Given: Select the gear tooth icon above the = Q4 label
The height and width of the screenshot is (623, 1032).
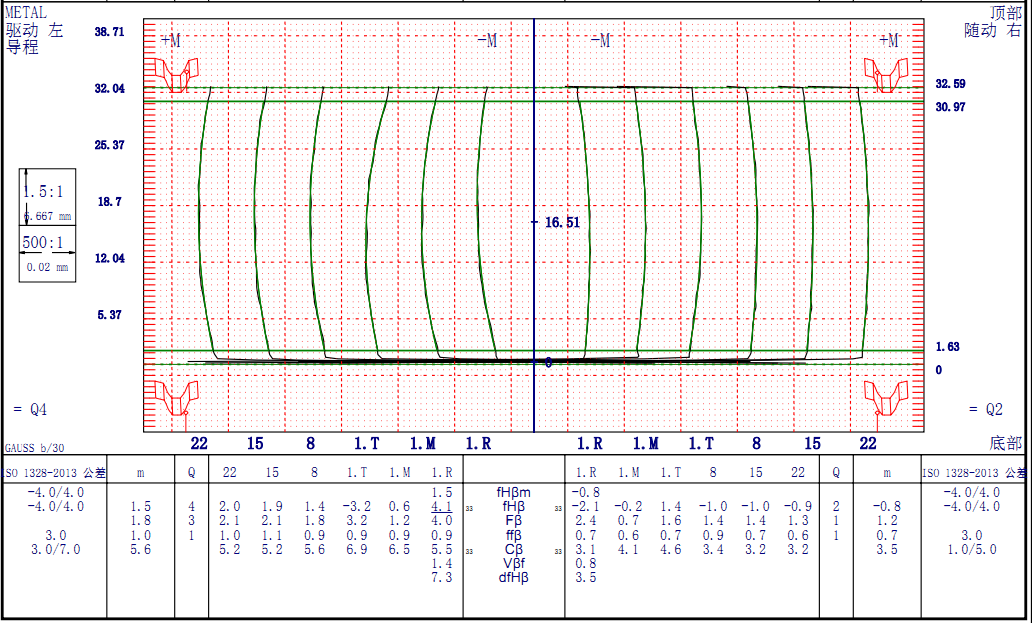Looking at the screenshot, I should (176, 398).
